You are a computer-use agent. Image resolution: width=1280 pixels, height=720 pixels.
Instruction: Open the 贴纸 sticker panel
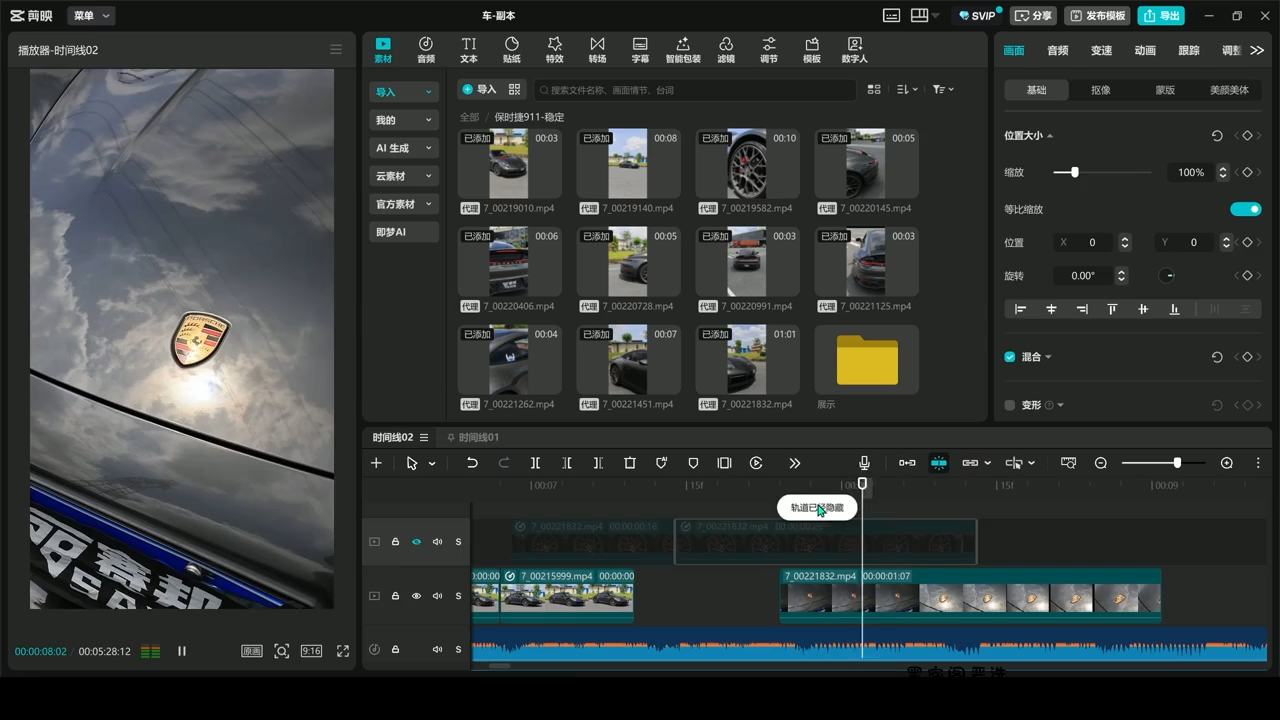(511, 50)
